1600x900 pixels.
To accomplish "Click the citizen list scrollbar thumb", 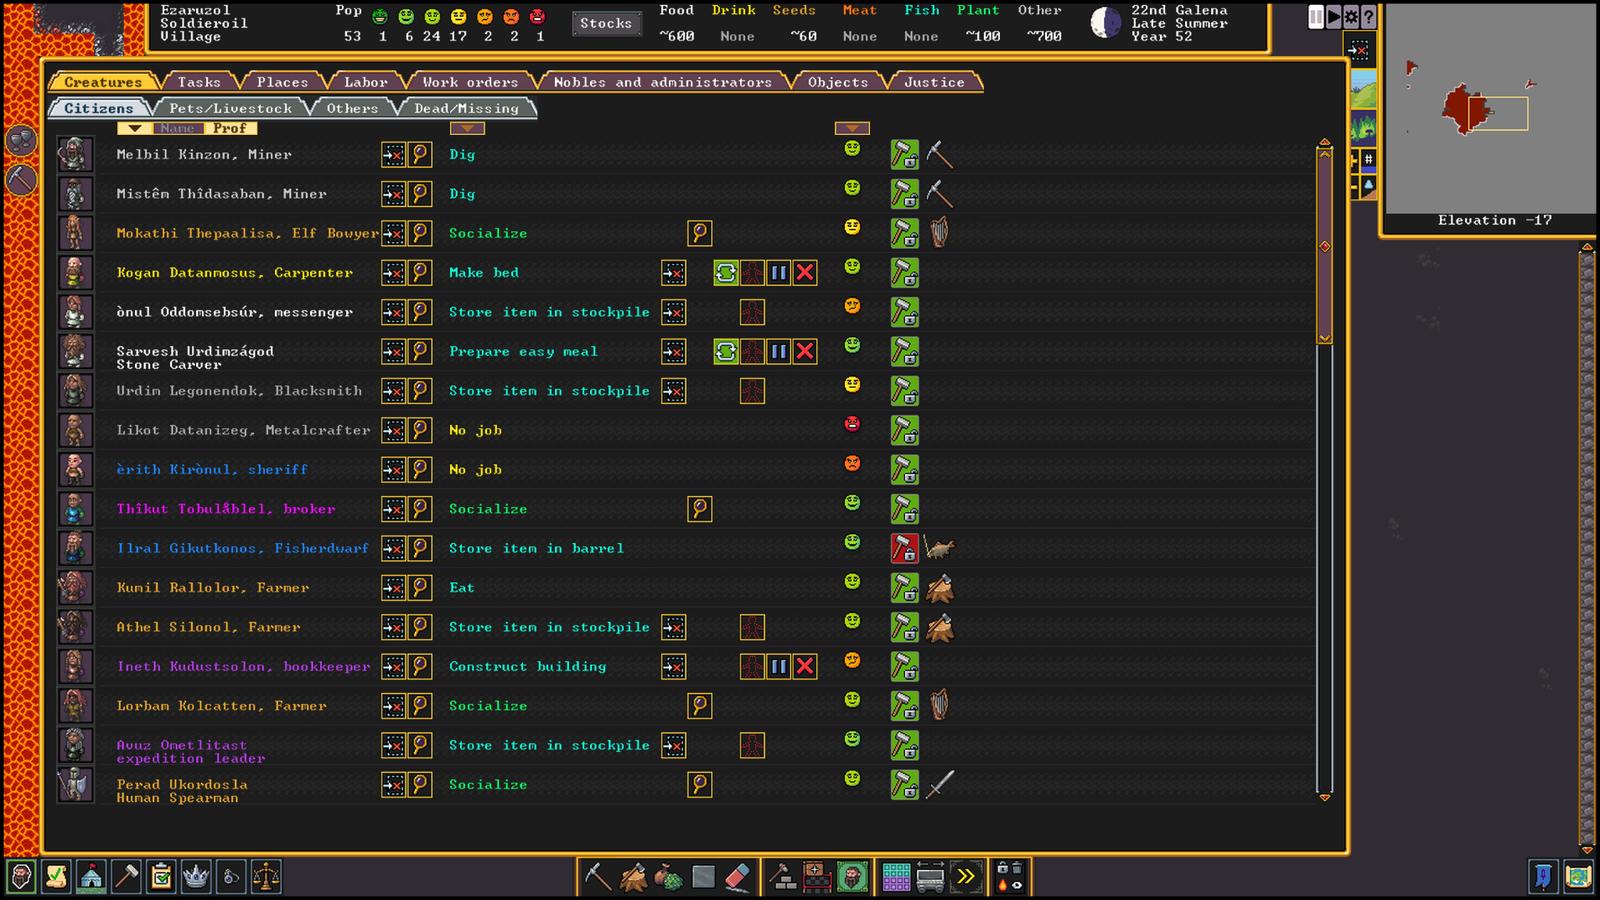I will coord(1324,247).
